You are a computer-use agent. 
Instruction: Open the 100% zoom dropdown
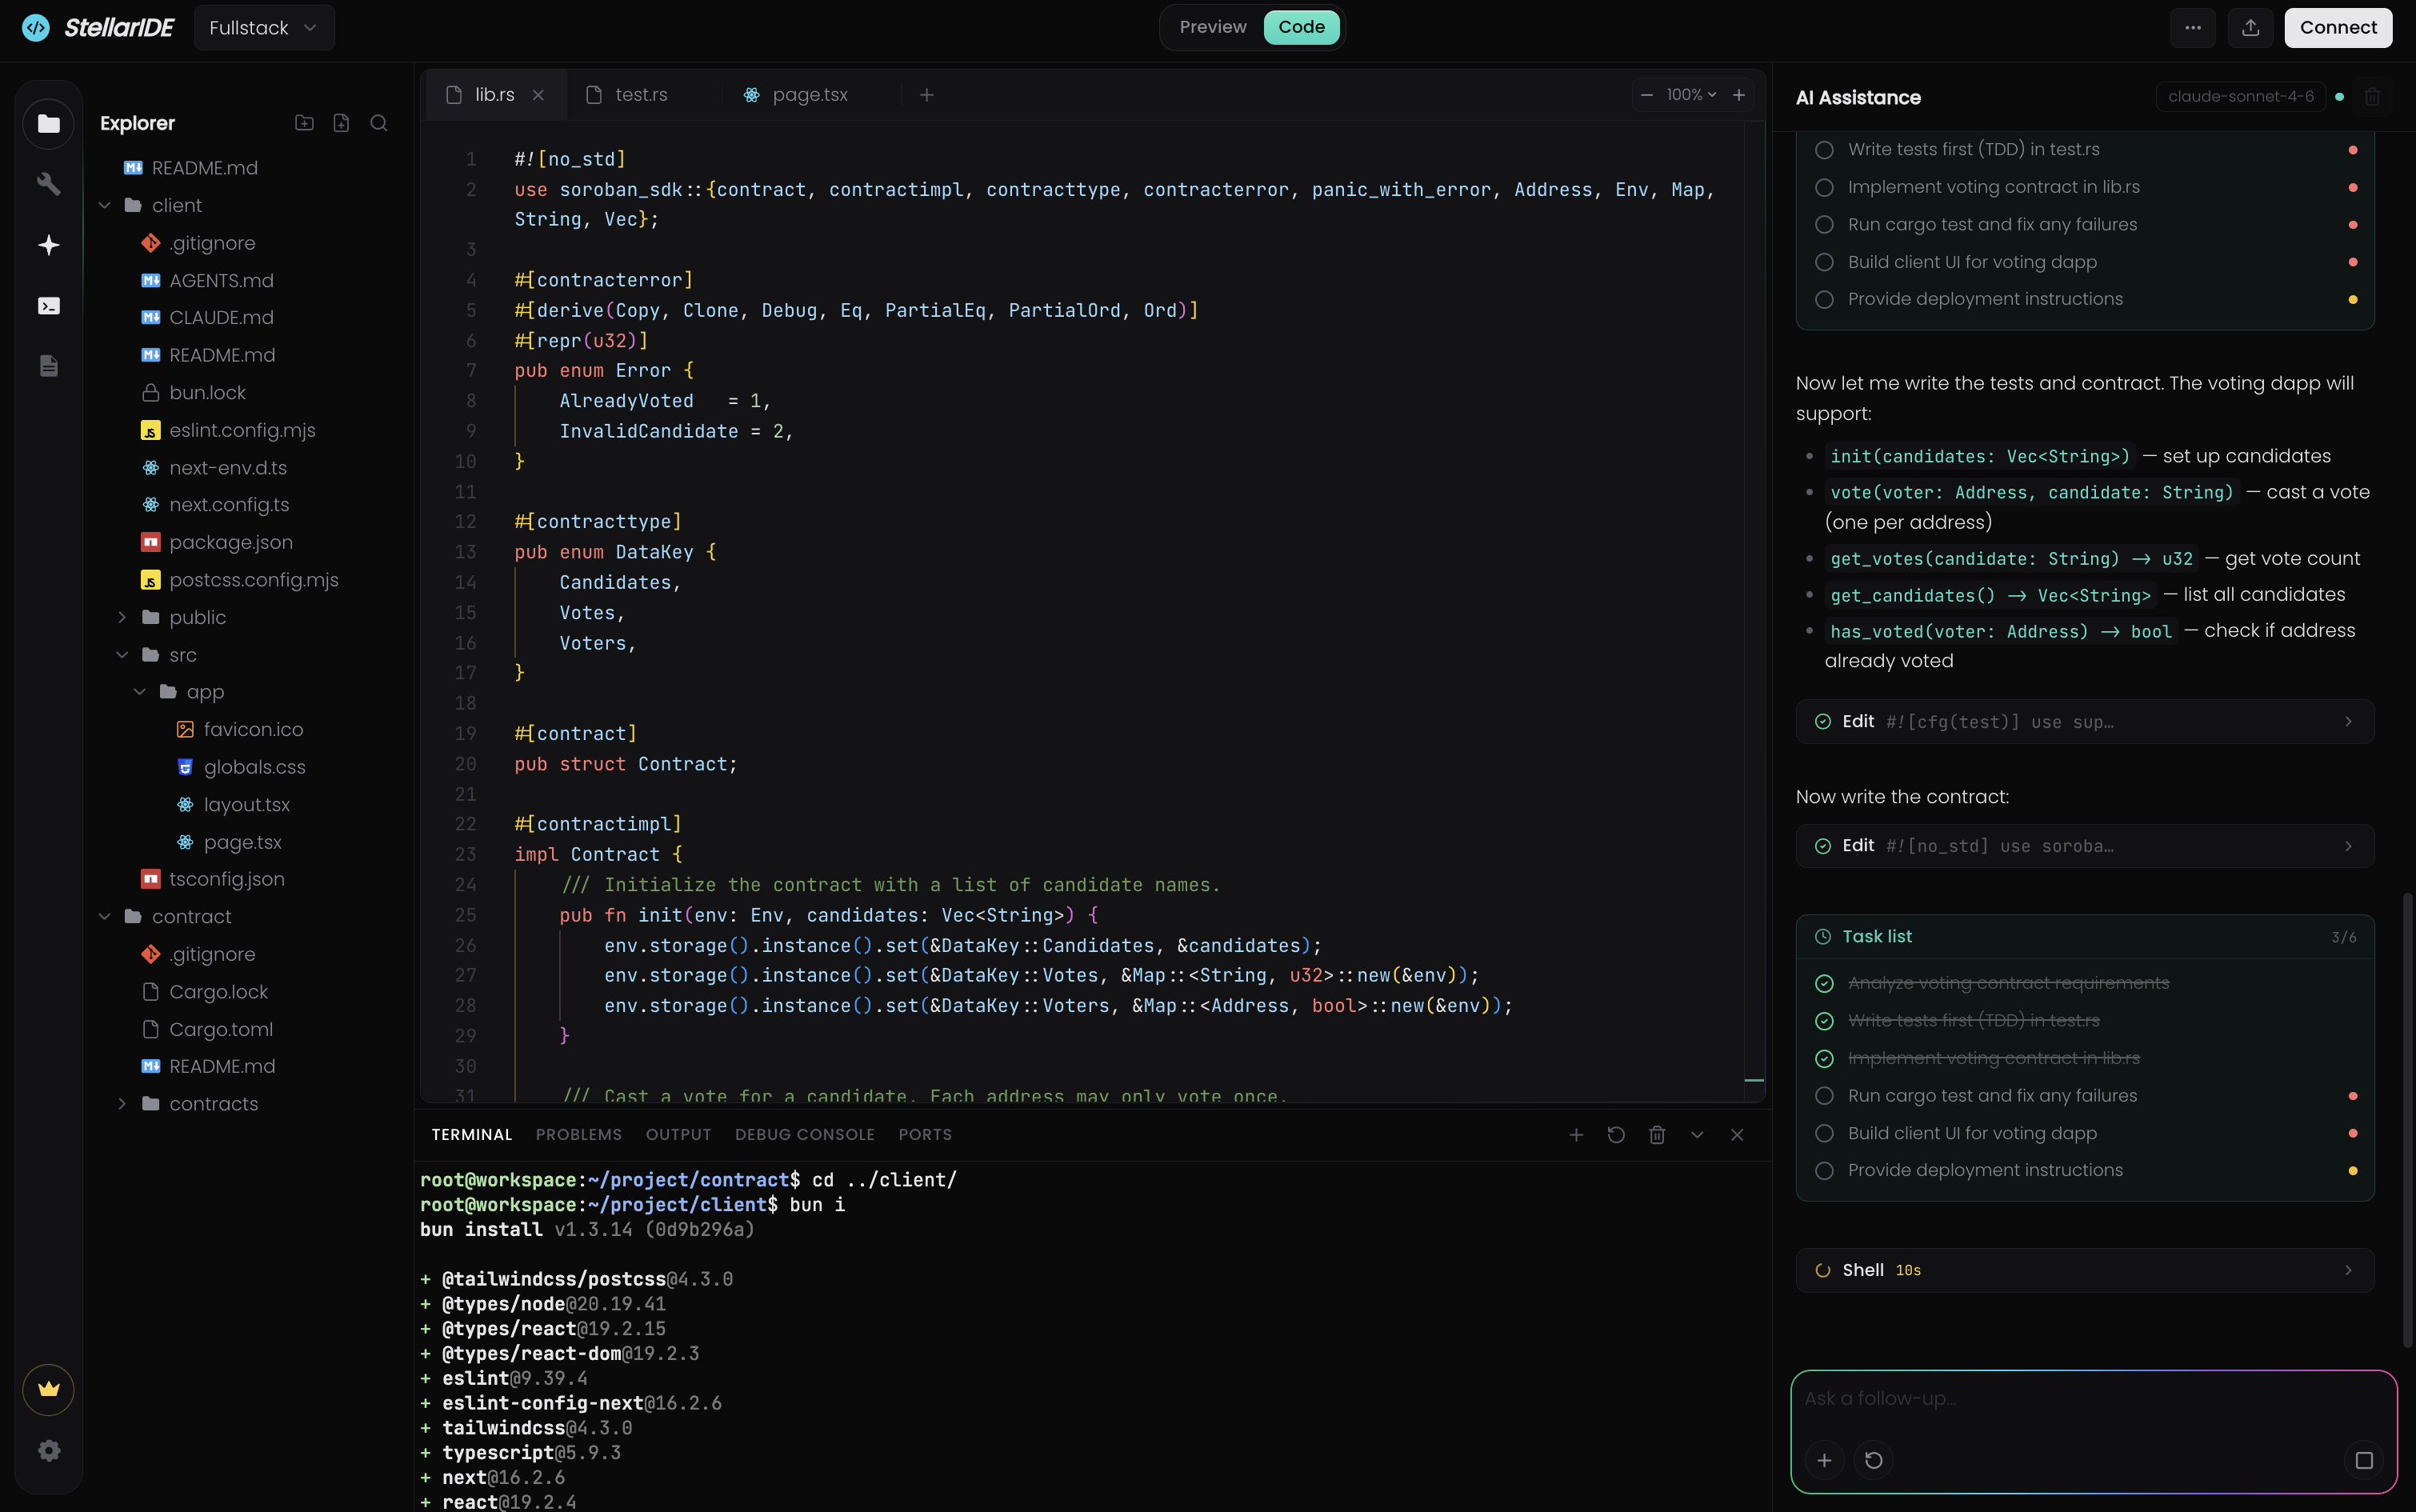click(1691, 95)
